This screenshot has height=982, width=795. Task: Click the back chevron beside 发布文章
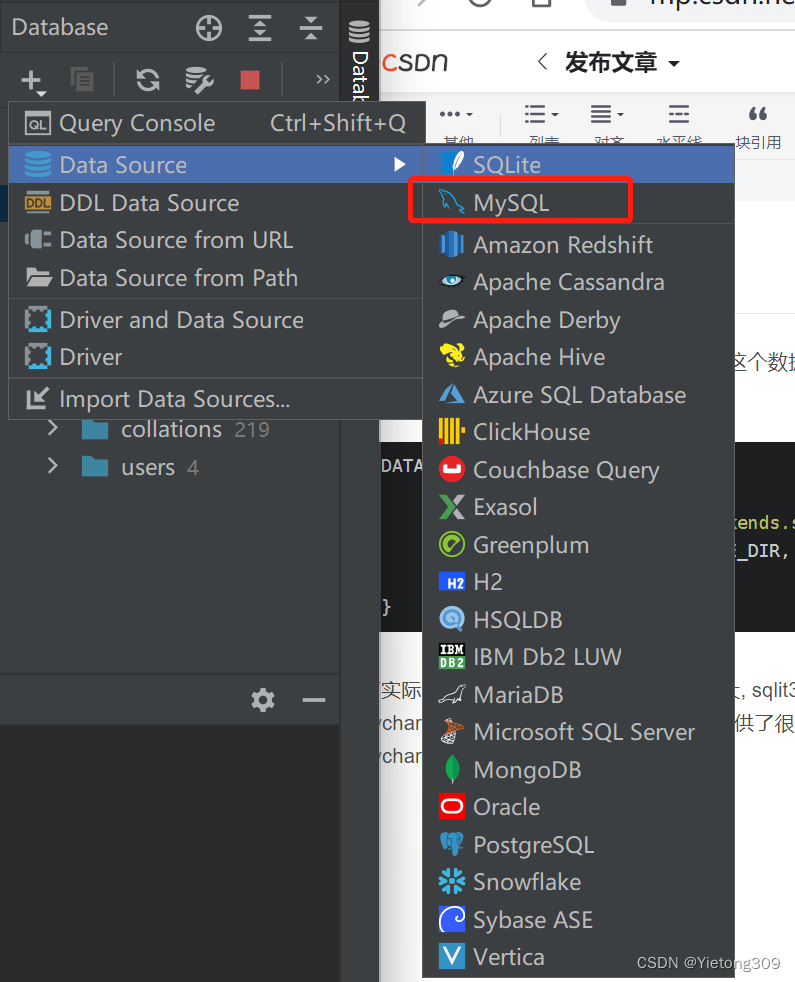point(541,61)
